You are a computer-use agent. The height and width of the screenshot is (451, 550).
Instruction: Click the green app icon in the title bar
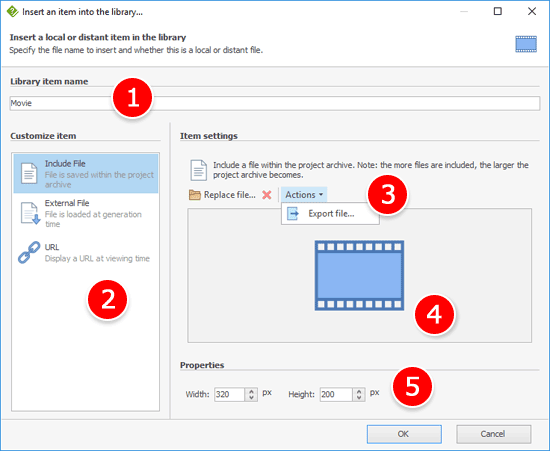[13, 12]
